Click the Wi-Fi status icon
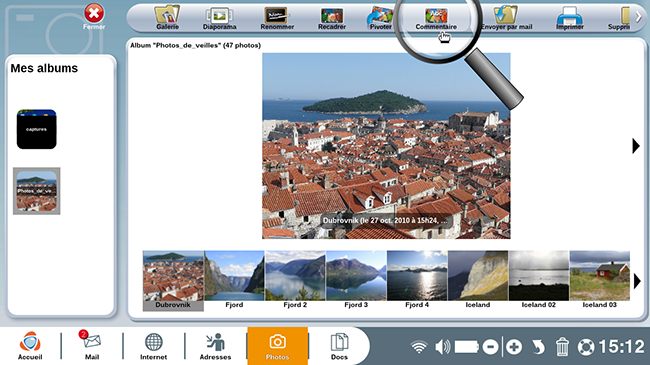 point(419,346)
